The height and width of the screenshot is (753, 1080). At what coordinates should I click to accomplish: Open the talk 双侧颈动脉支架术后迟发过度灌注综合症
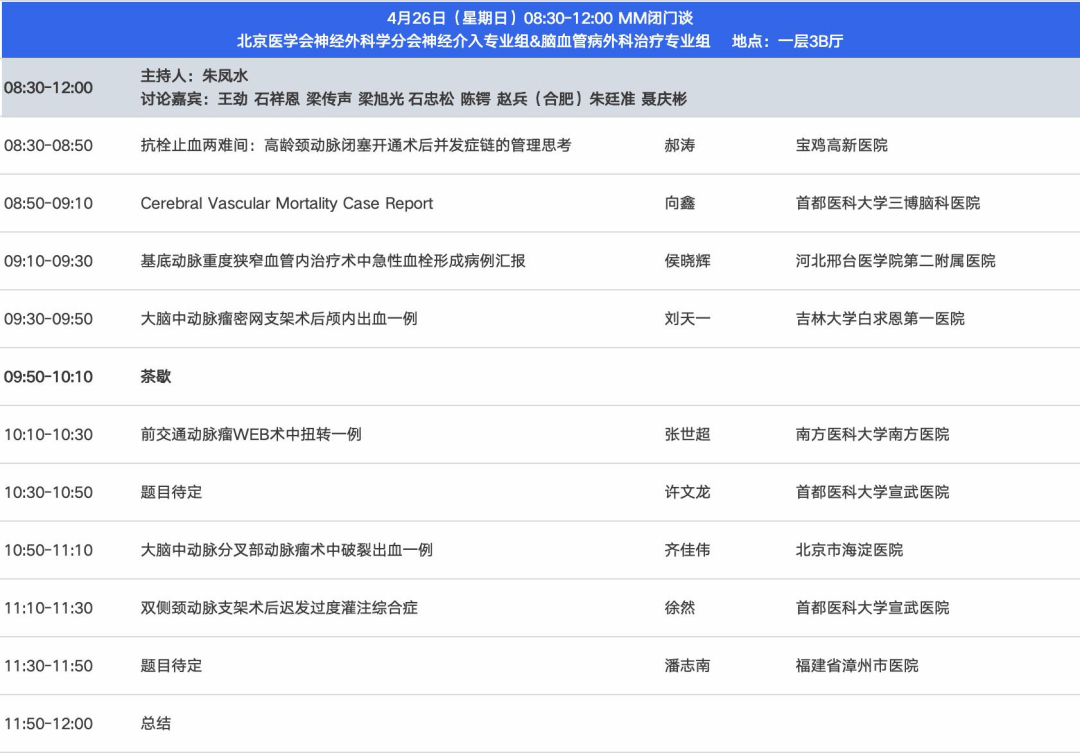pos(279,608)
